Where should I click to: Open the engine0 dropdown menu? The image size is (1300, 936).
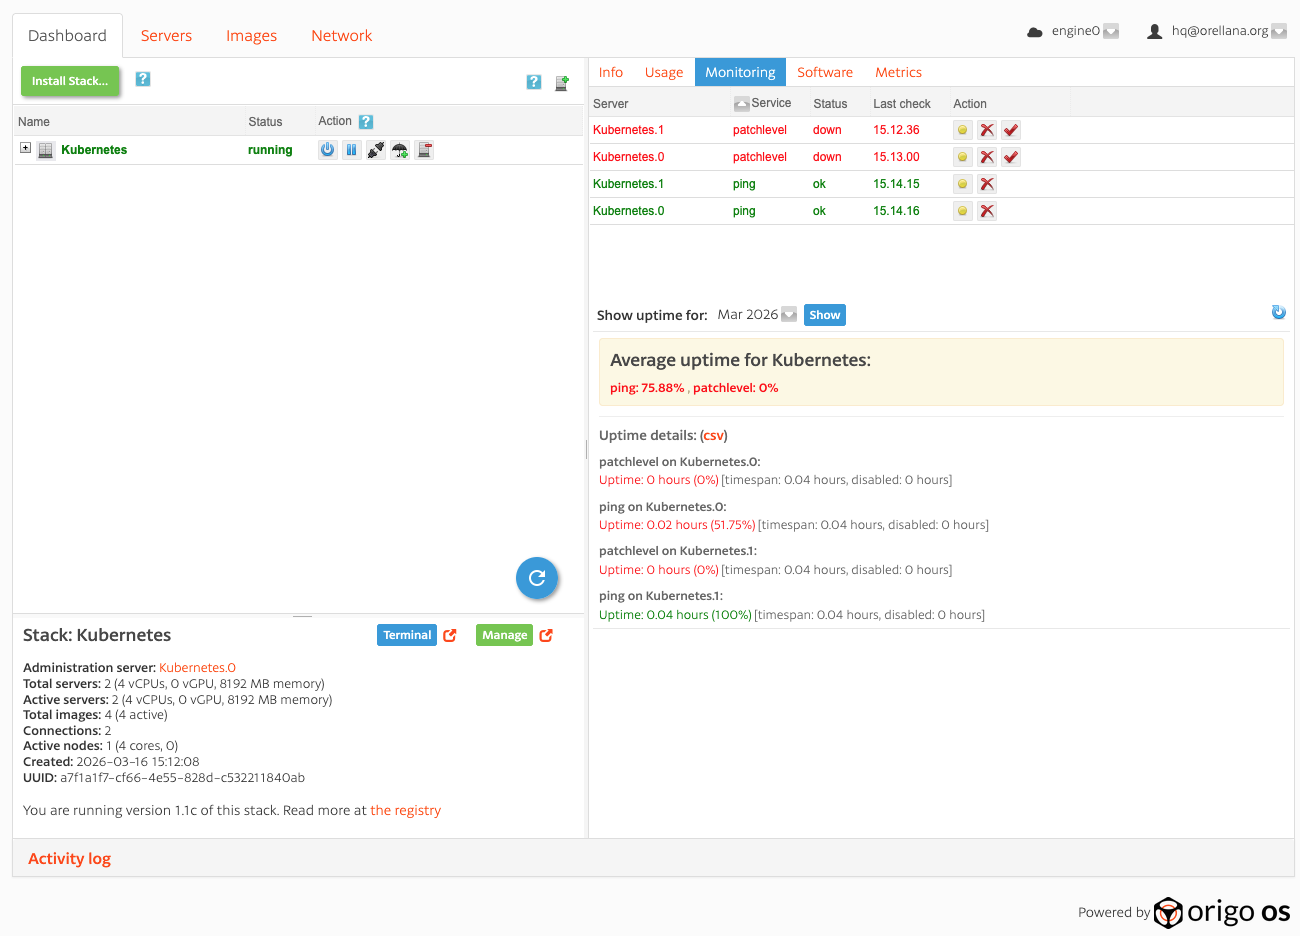pos(1110,32)
